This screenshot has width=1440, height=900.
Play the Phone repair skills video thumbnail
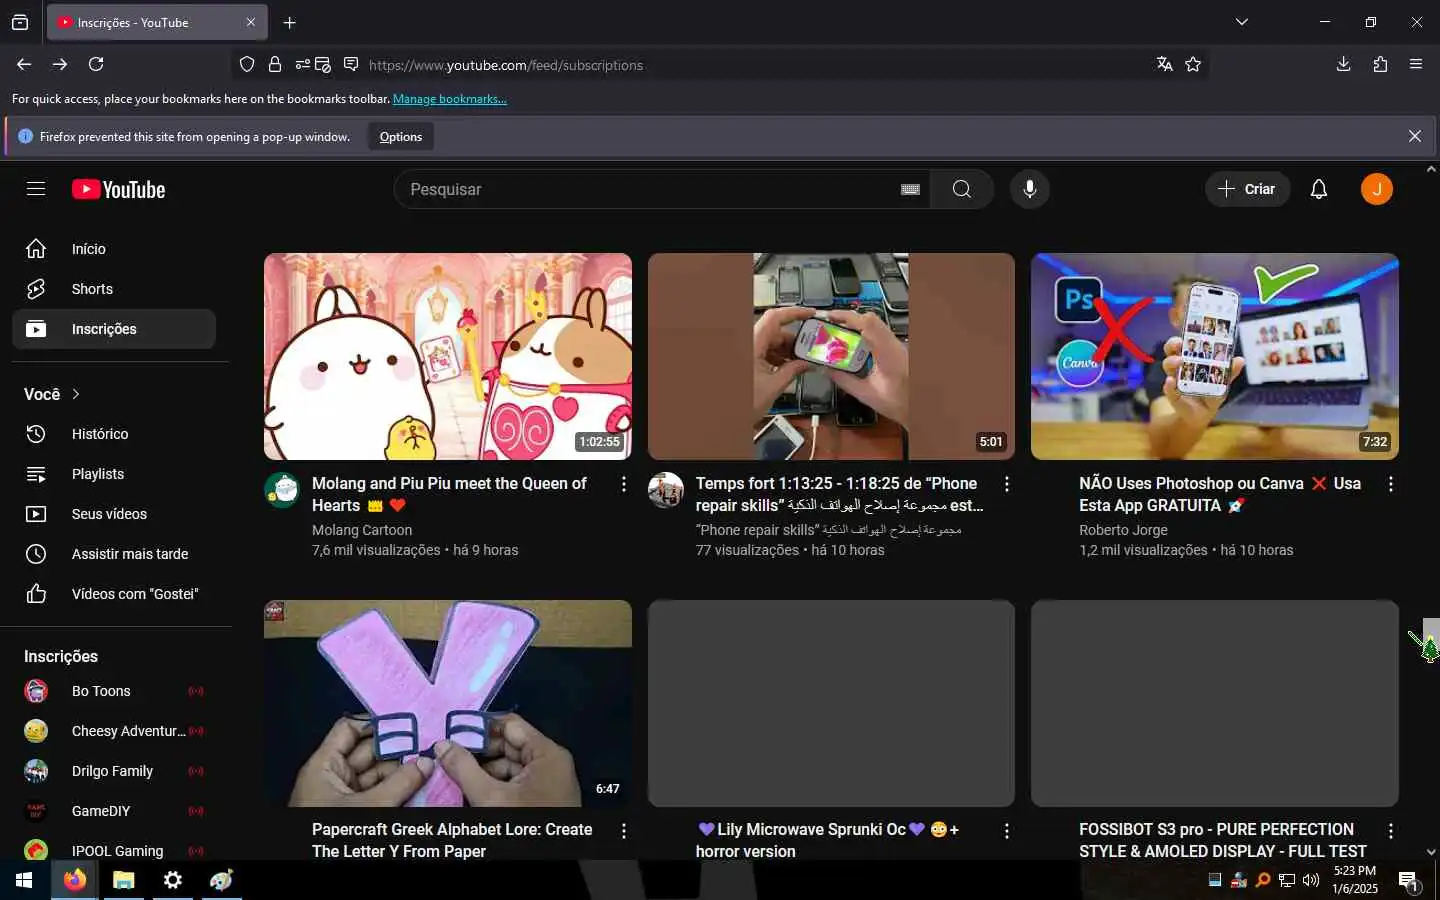coord(831,356)
